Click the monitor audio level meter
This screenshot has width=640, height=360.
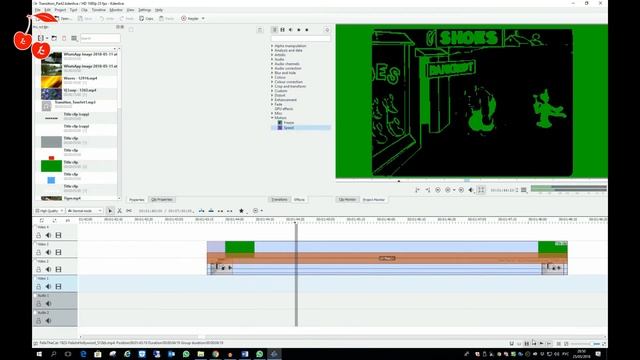point(569,188)
